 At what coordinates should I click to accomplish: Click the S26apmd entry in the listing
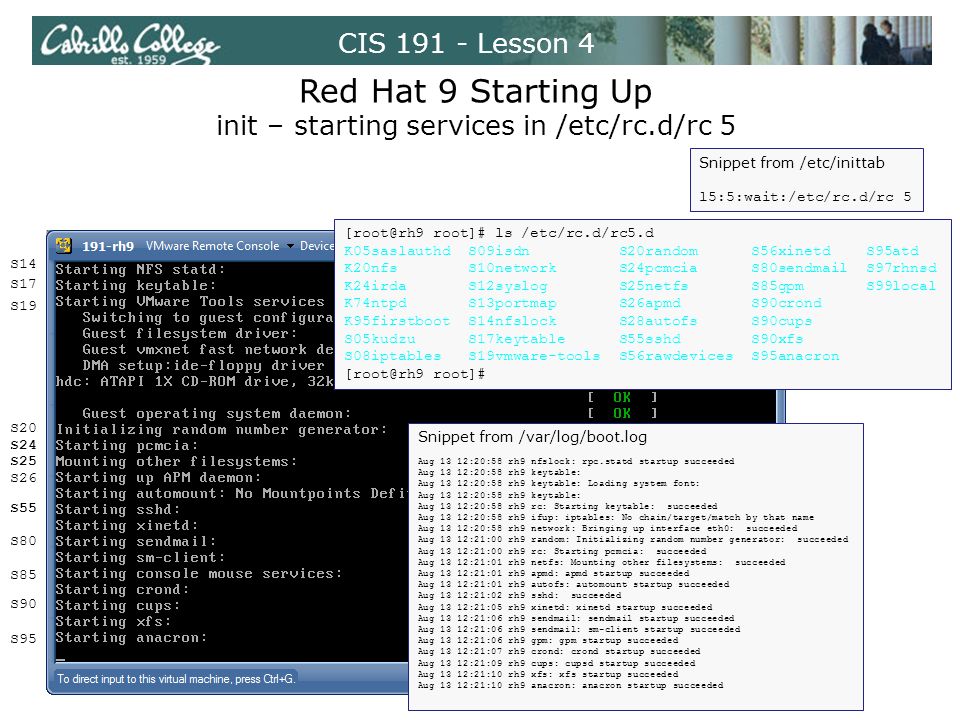(x=650, y=302)
